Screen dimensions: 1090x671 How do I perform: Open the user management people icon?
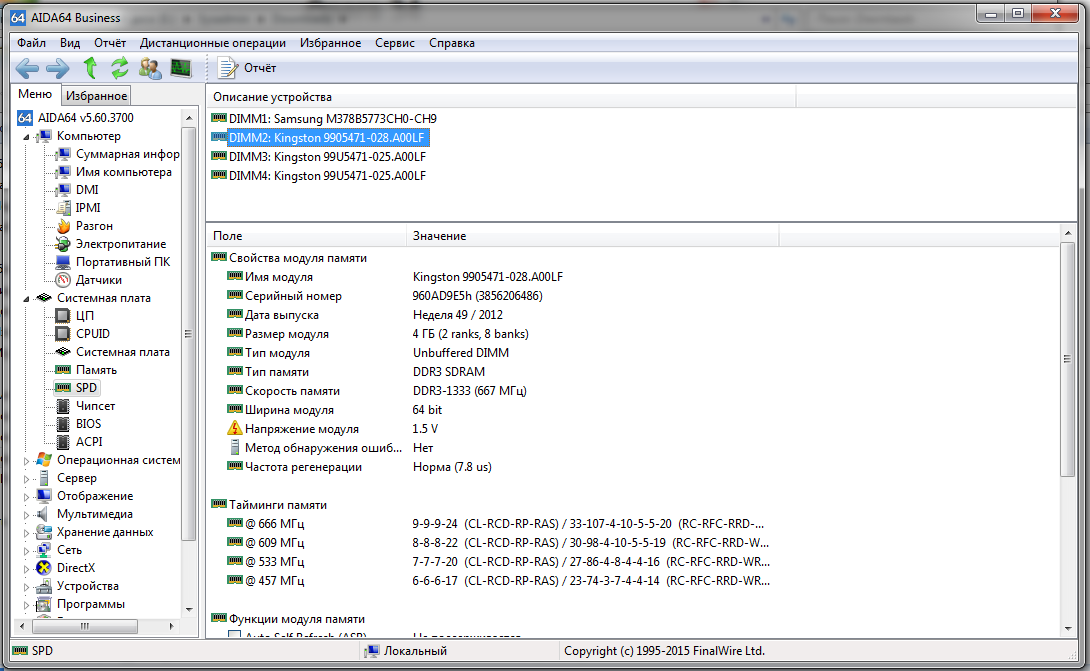pyautogui.click(x=149, y=68)
